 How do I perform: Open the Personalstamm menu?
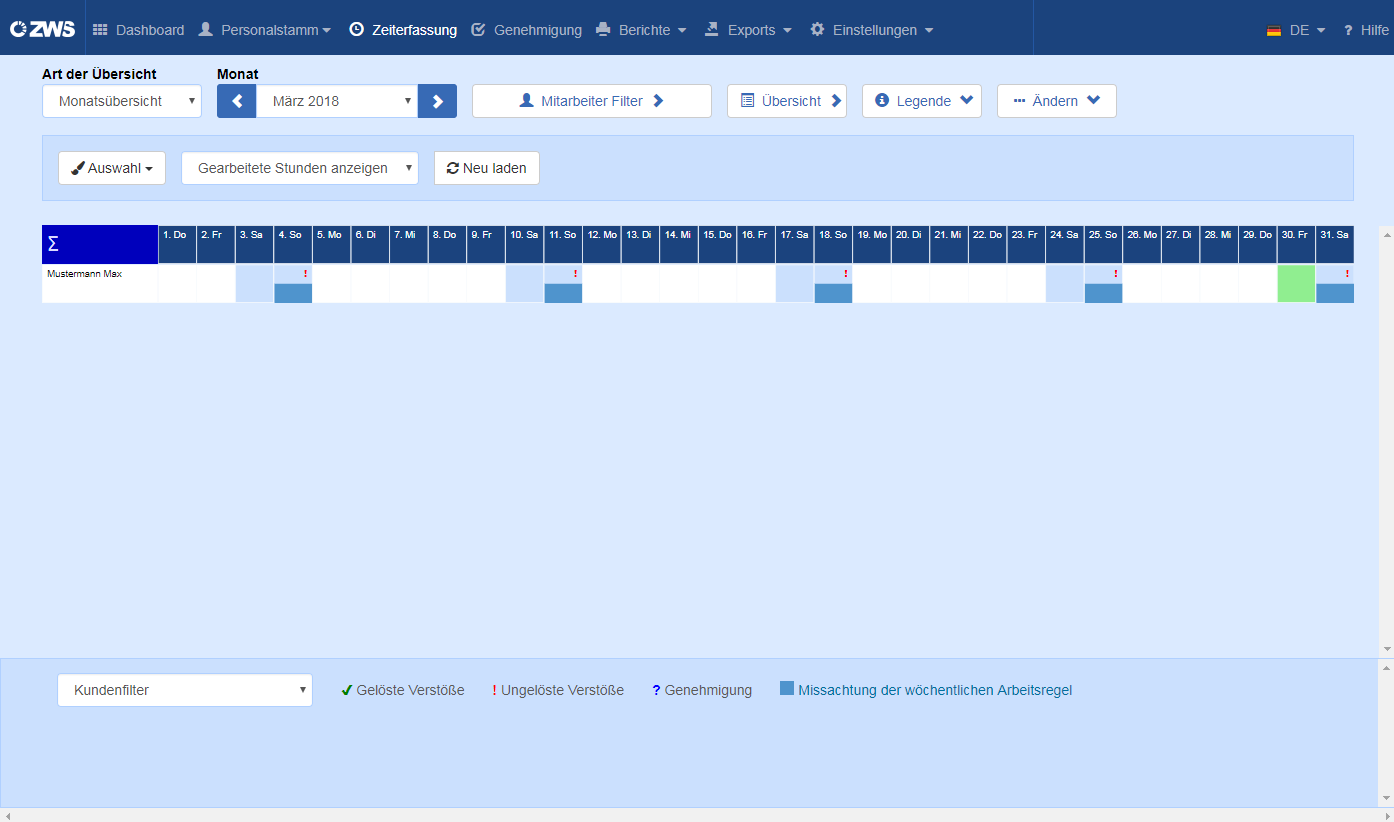pyautogui.click(x=264, y=30)
